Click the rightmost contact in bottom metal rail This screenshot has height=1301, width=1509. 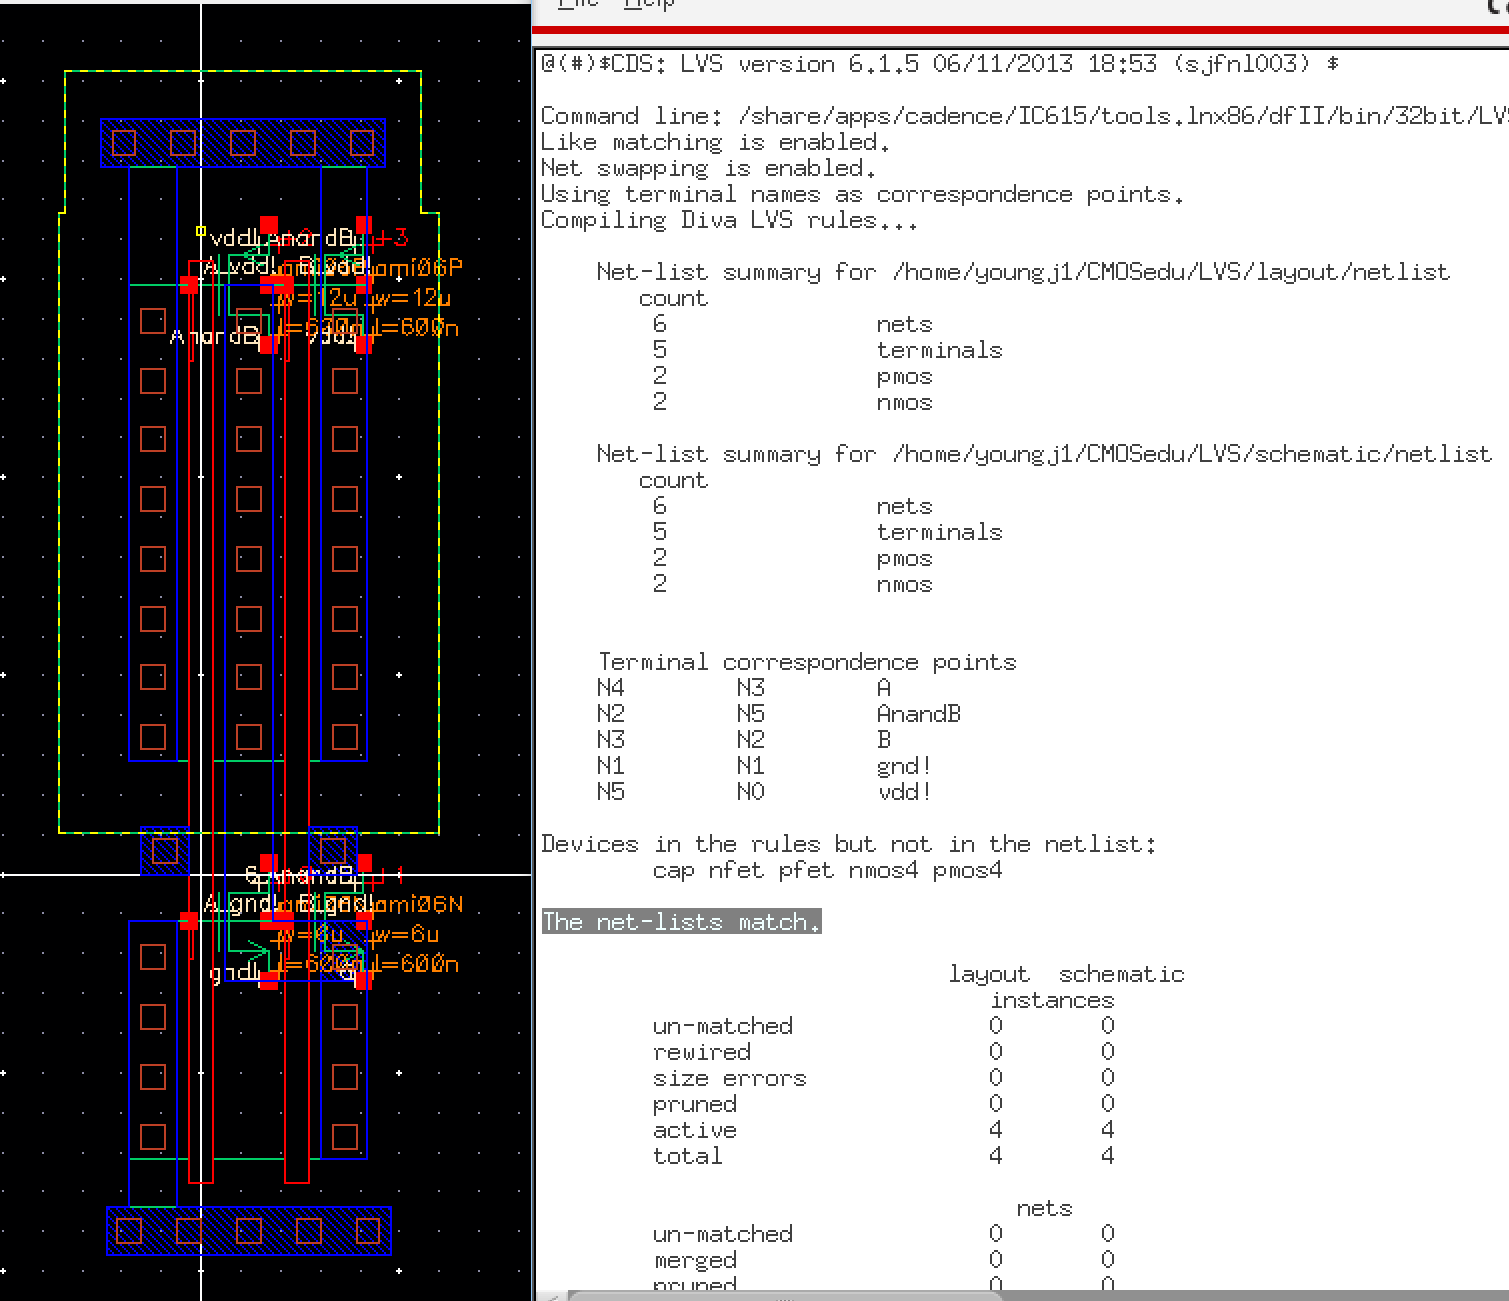click(x=368, y=1230)
